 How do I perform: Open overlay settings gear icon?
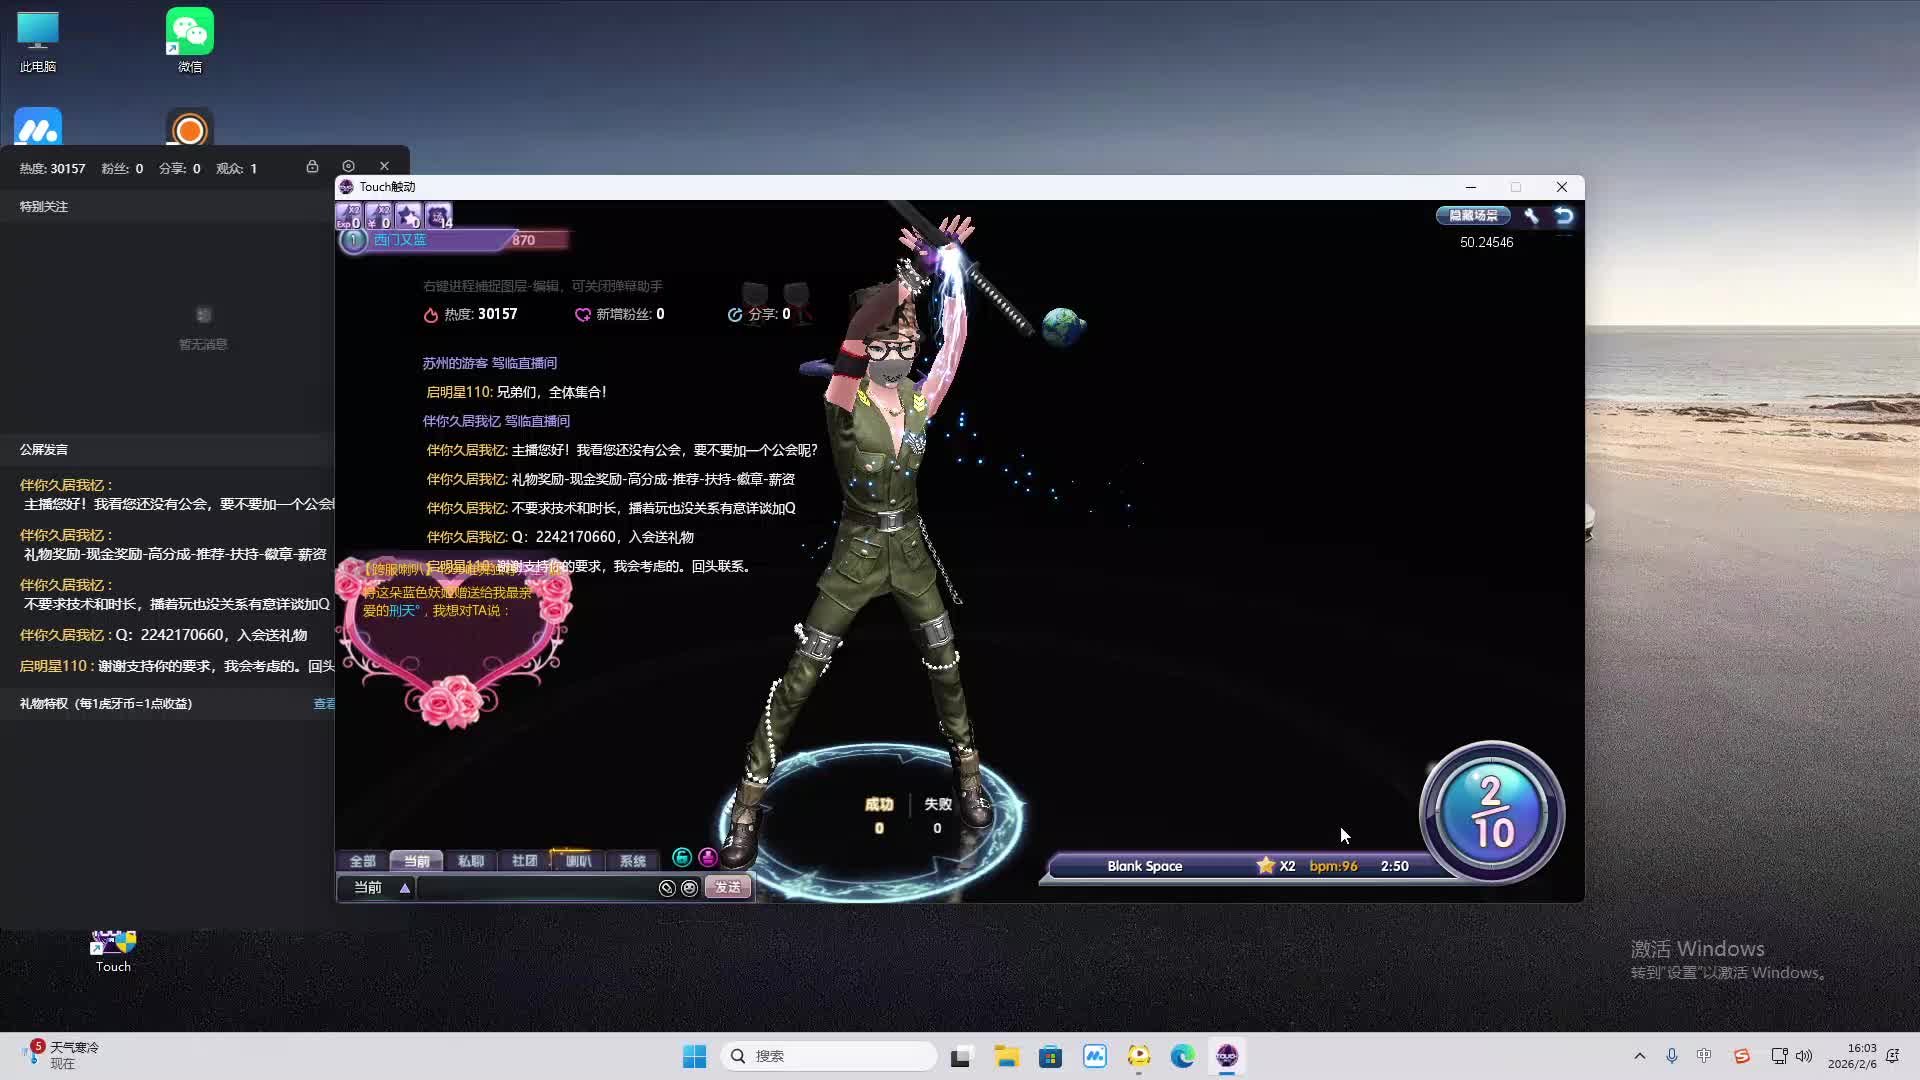pyautogui.click(x=348, y=167)
